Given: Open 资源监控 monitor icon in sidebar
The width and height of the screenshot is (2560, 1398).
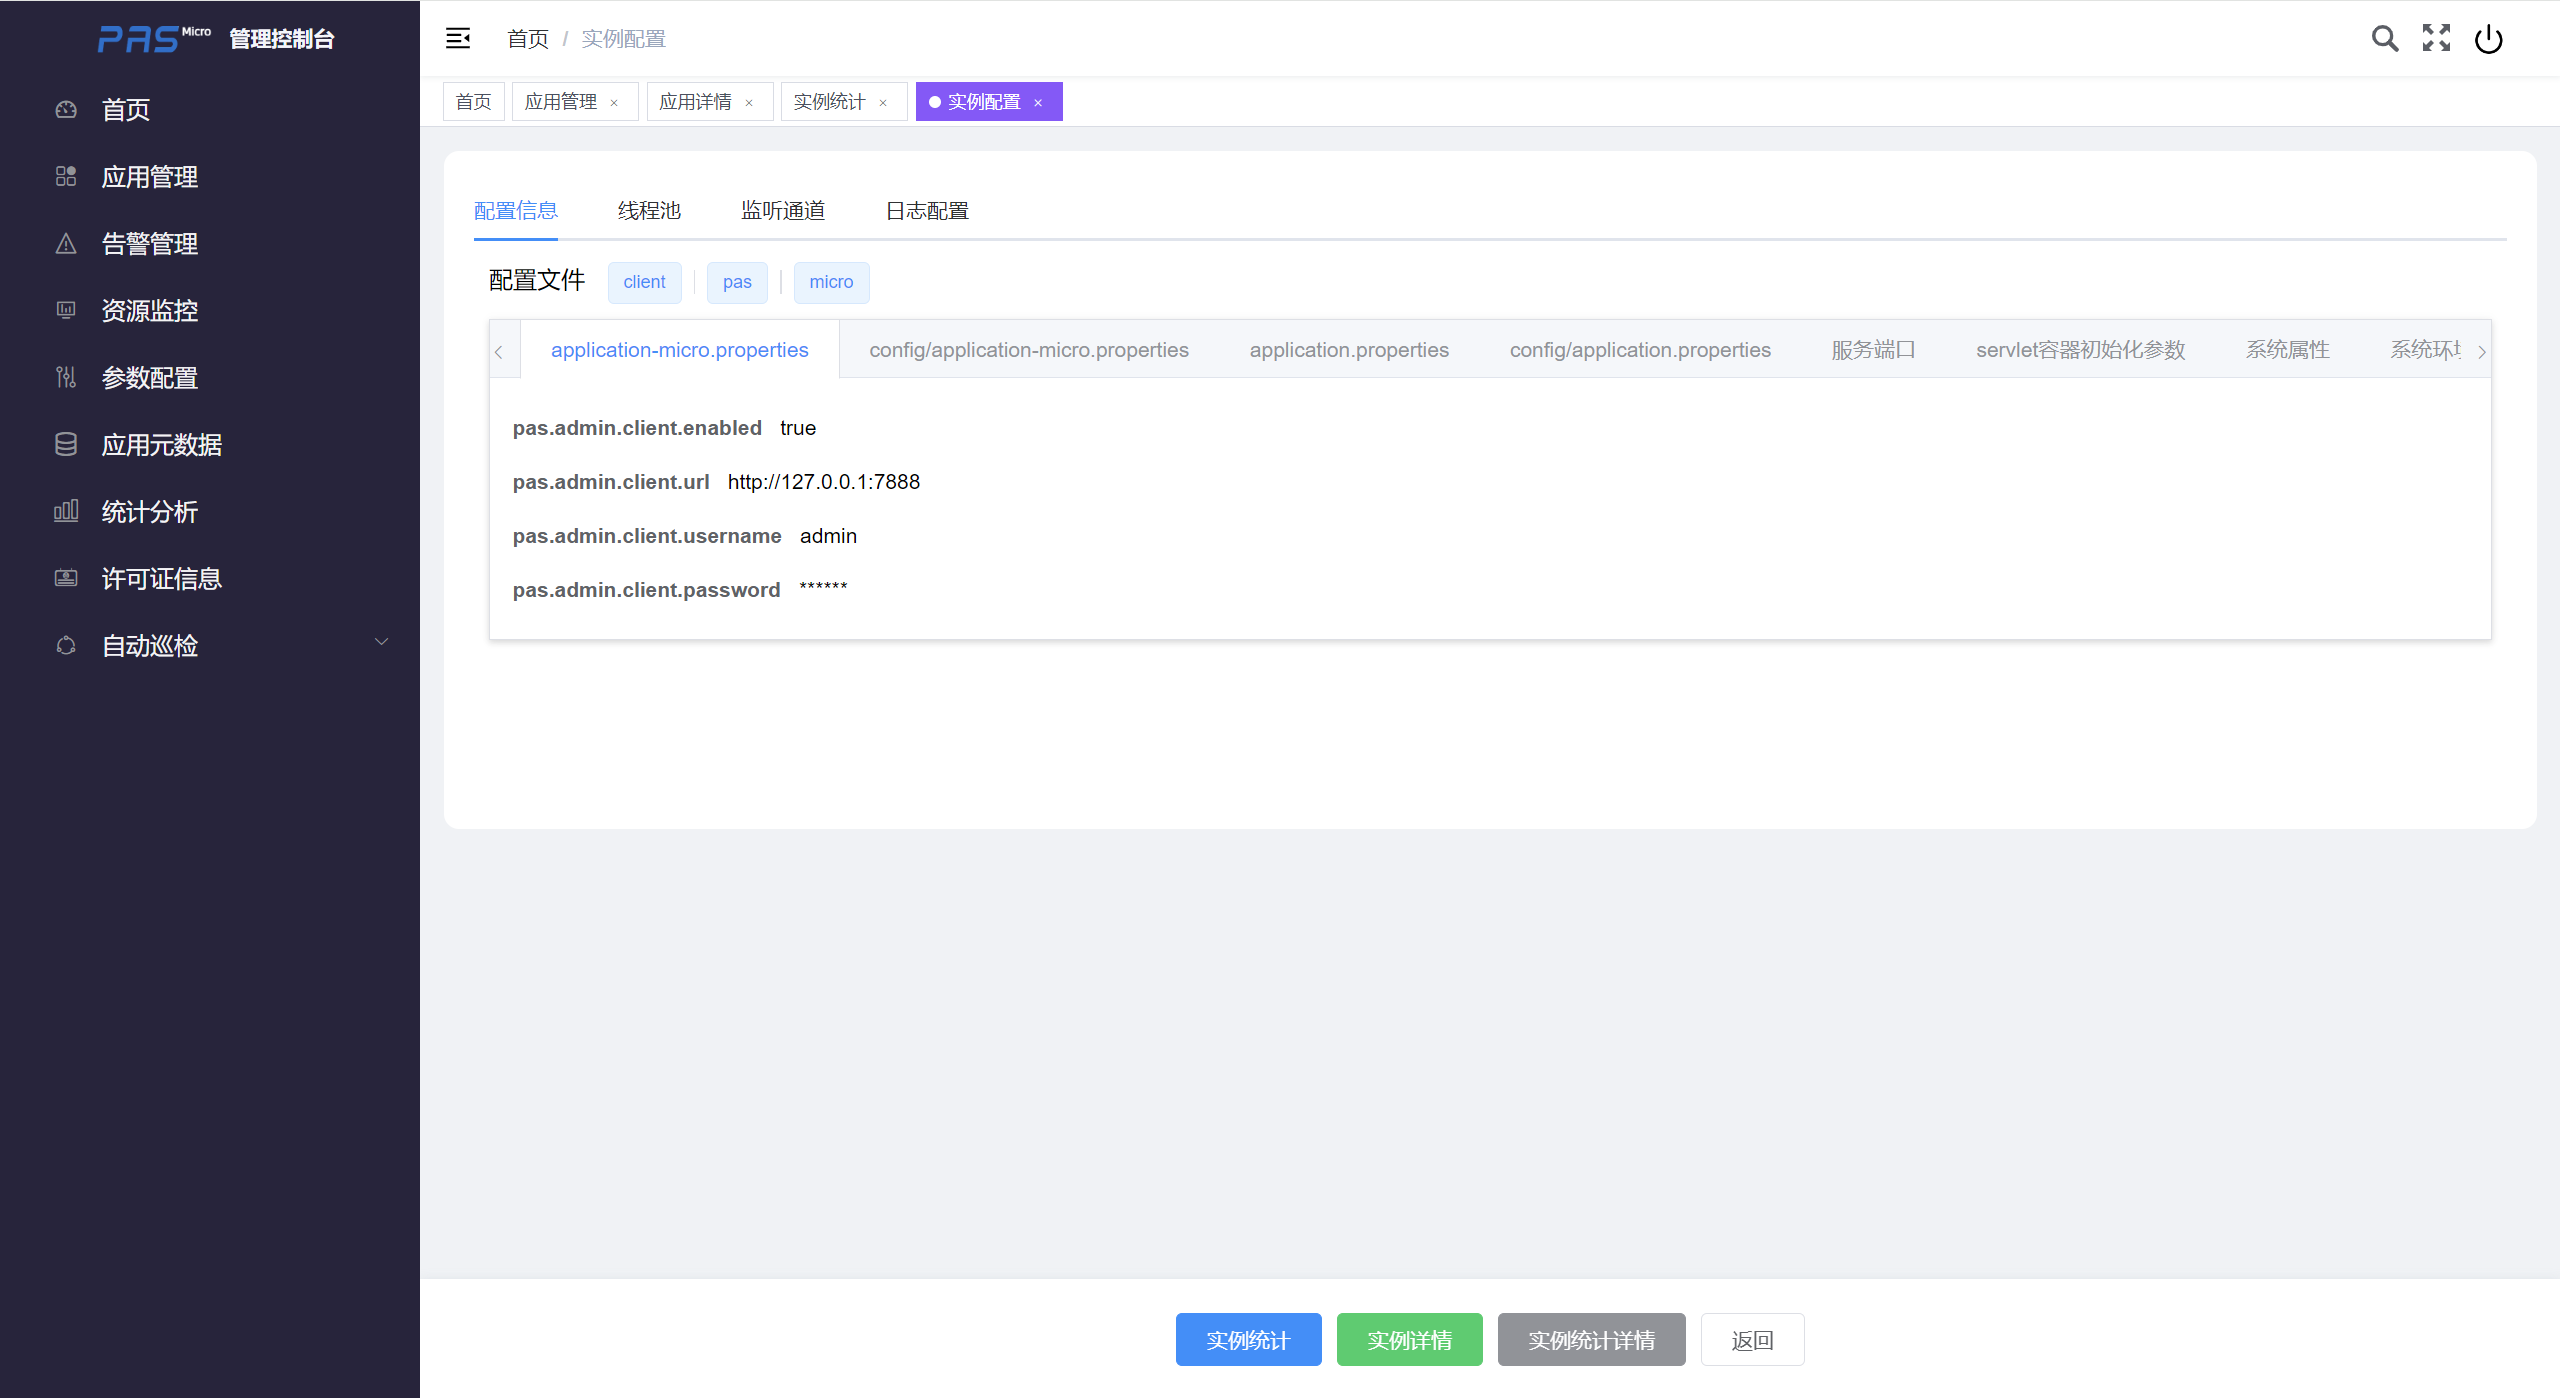Looking at the screenshot, I should tap(66, 311).
